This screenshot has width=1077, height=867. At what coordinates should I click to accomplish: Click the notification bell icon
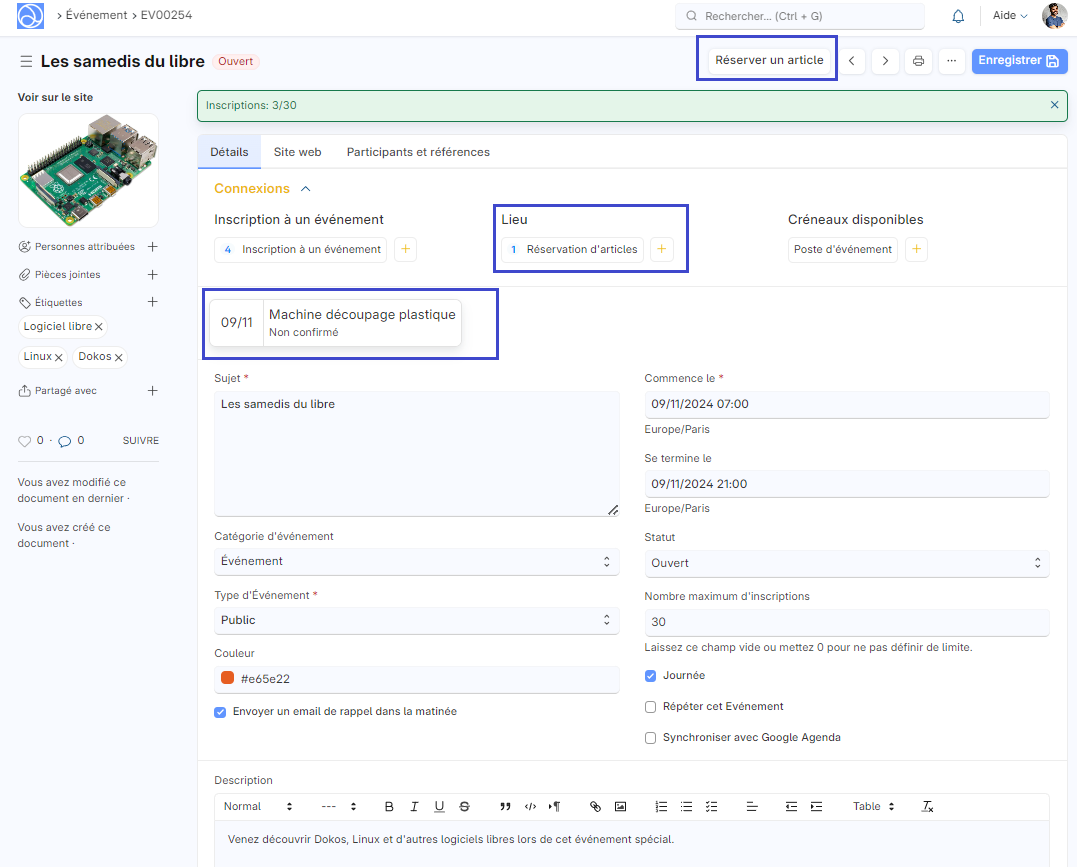pyautogui.click(x=958, y=16)
